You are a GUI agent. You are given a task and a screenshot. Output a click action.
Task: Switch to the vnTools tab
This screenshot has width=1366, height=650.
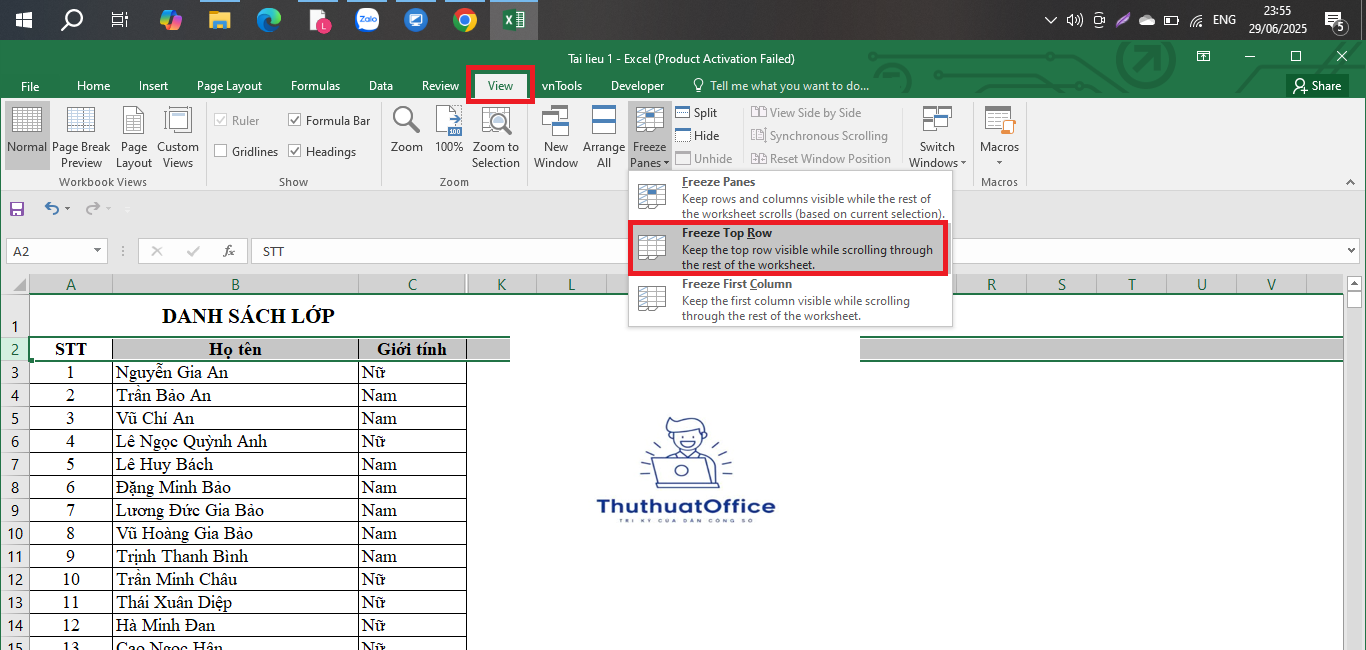[x=561, y=86]
